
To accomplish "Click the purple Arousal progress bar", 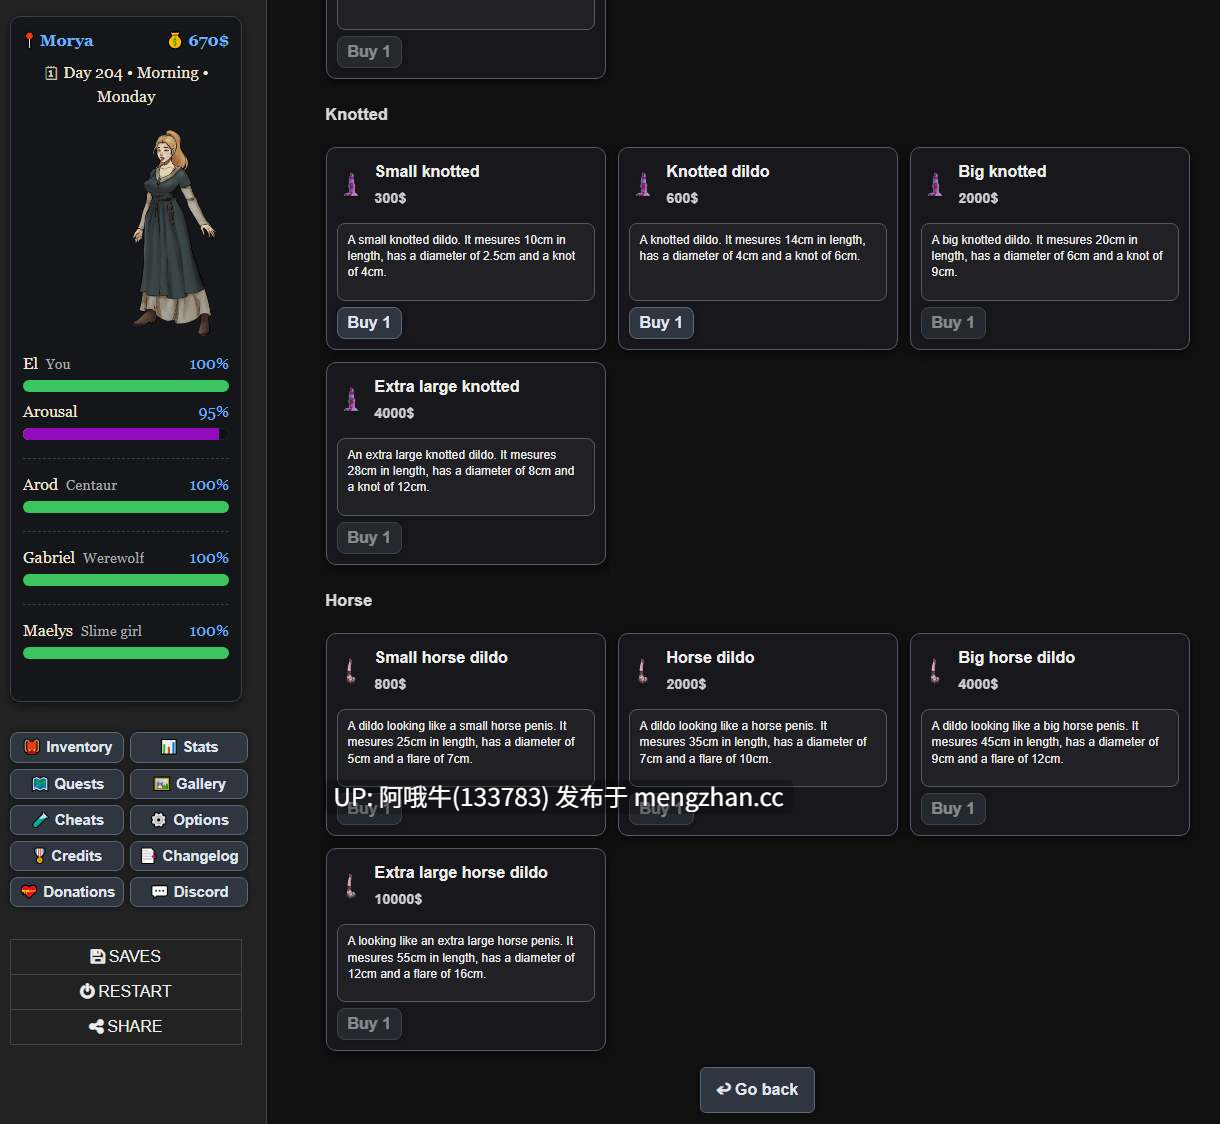I will click(x=126, y=434).
